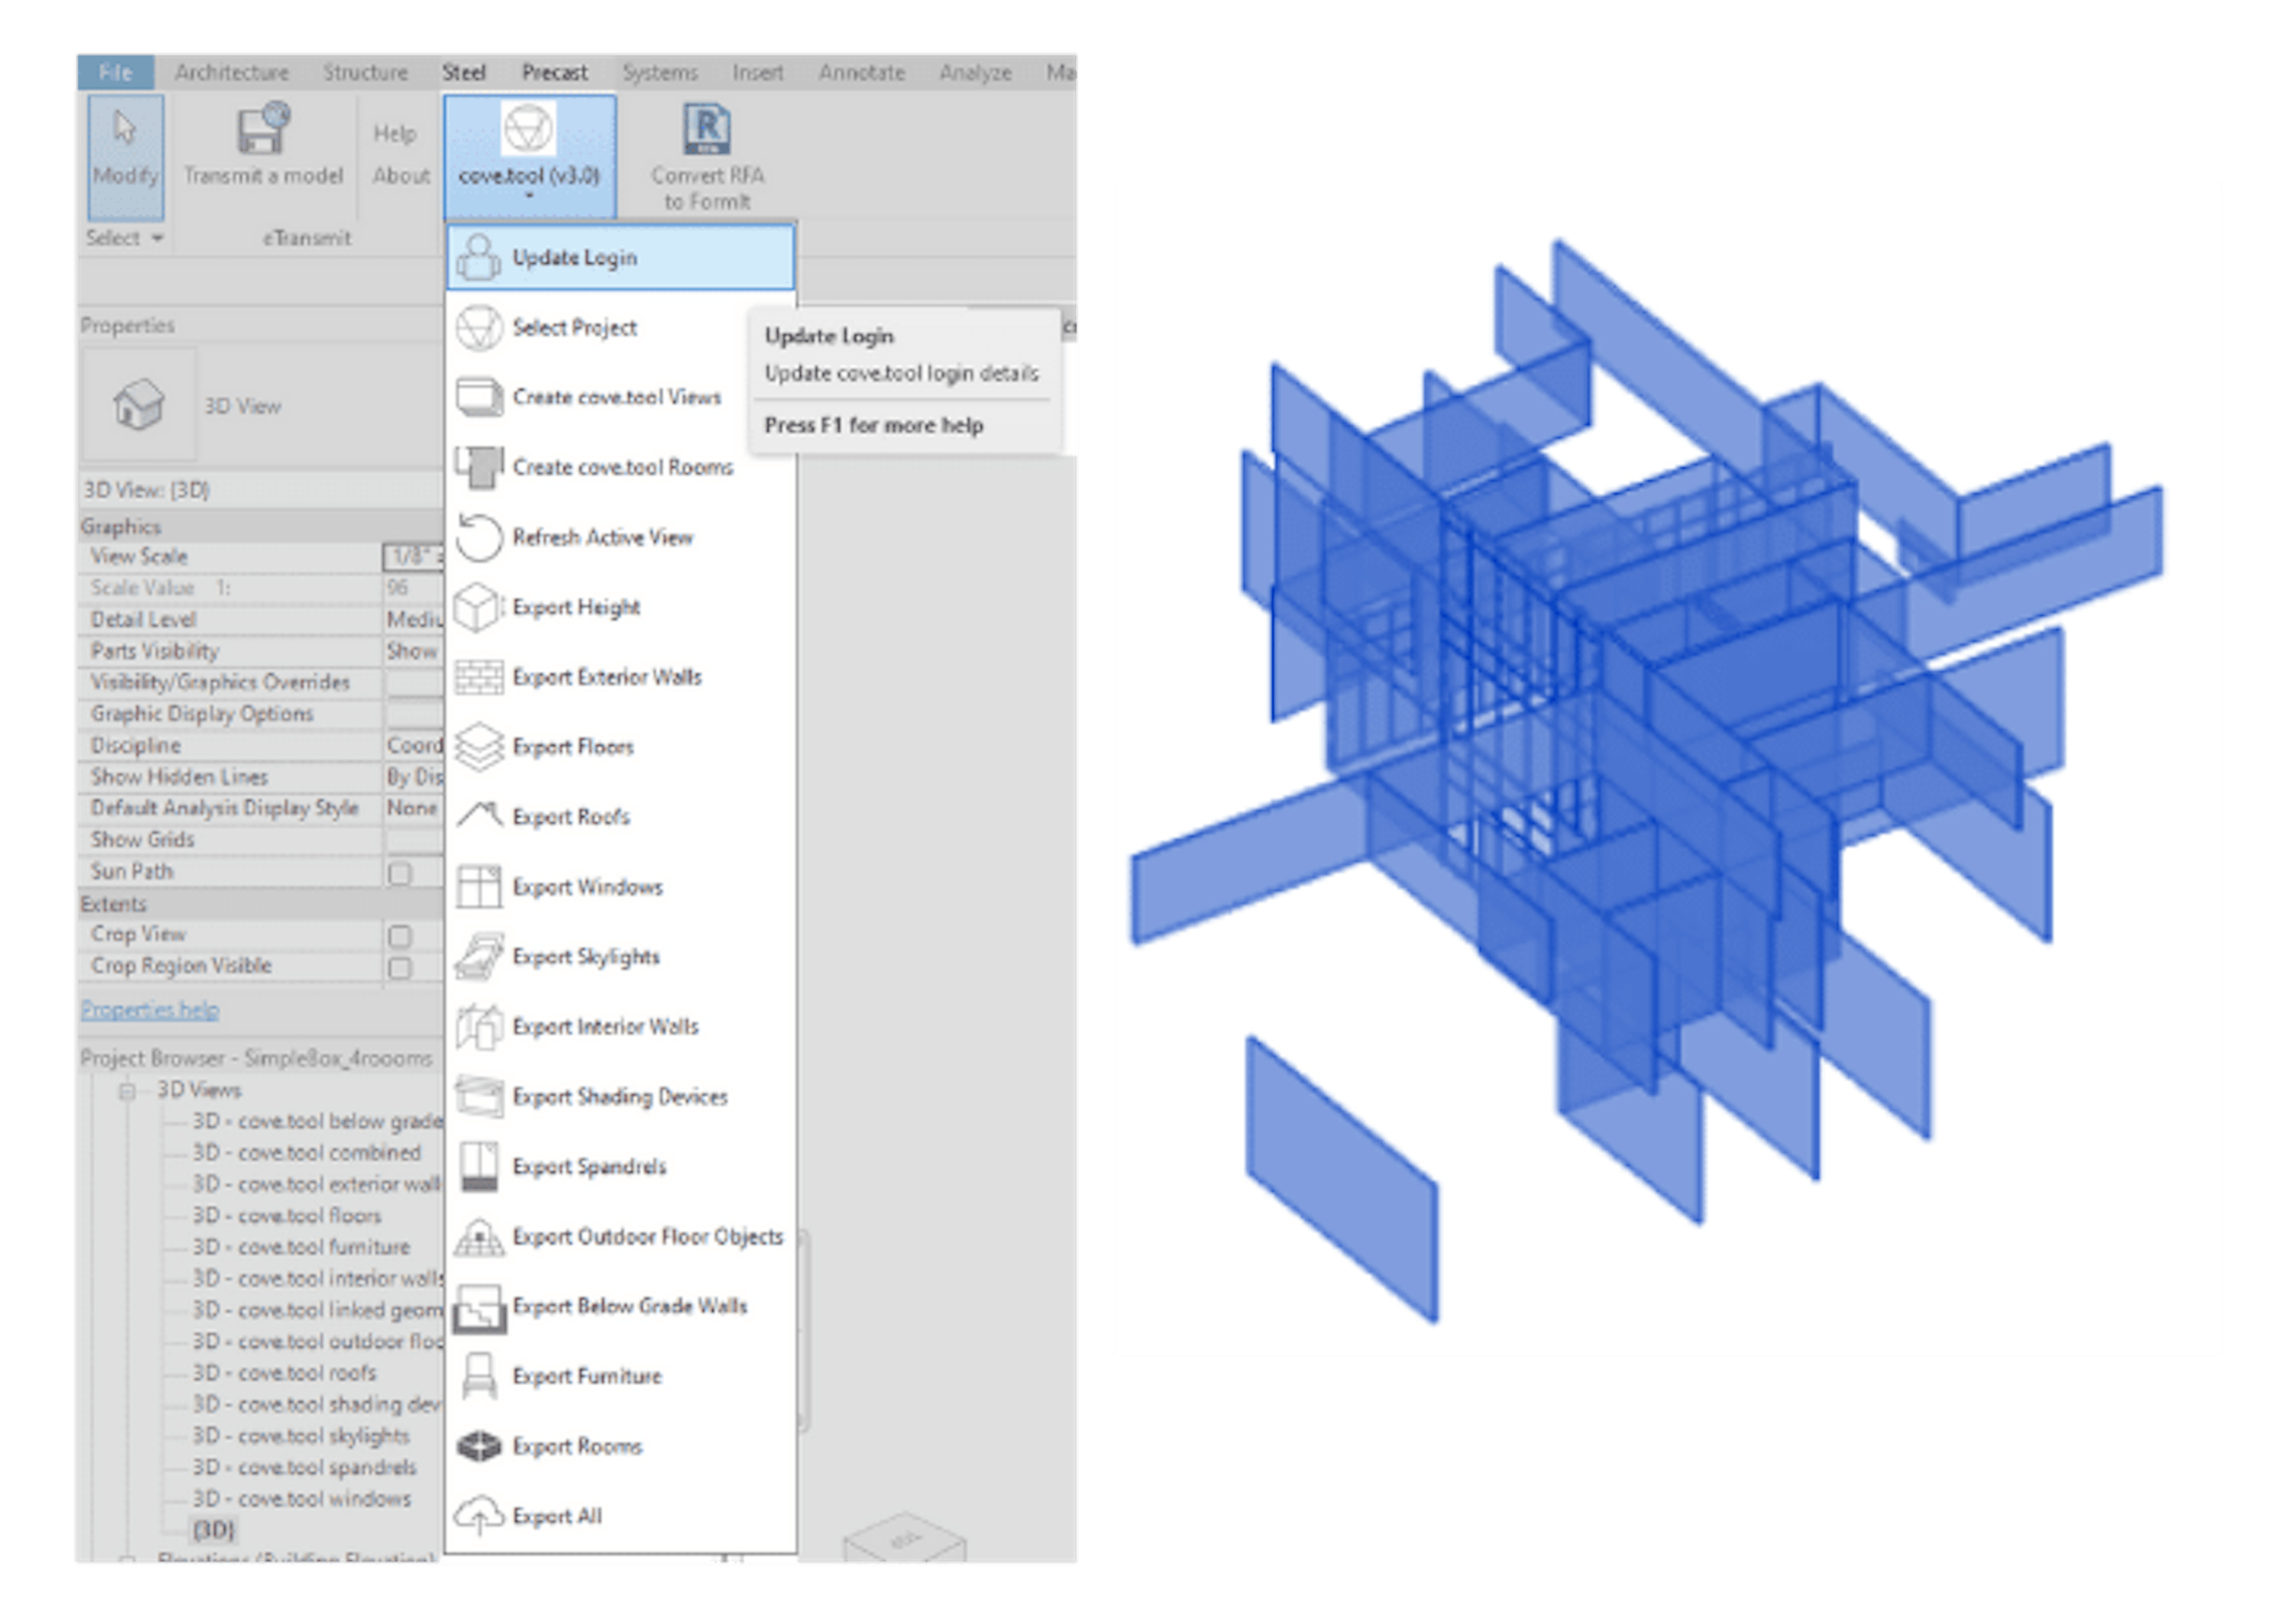
Task: Click Export Height cube icon
Action: click(x=479, y=607)
